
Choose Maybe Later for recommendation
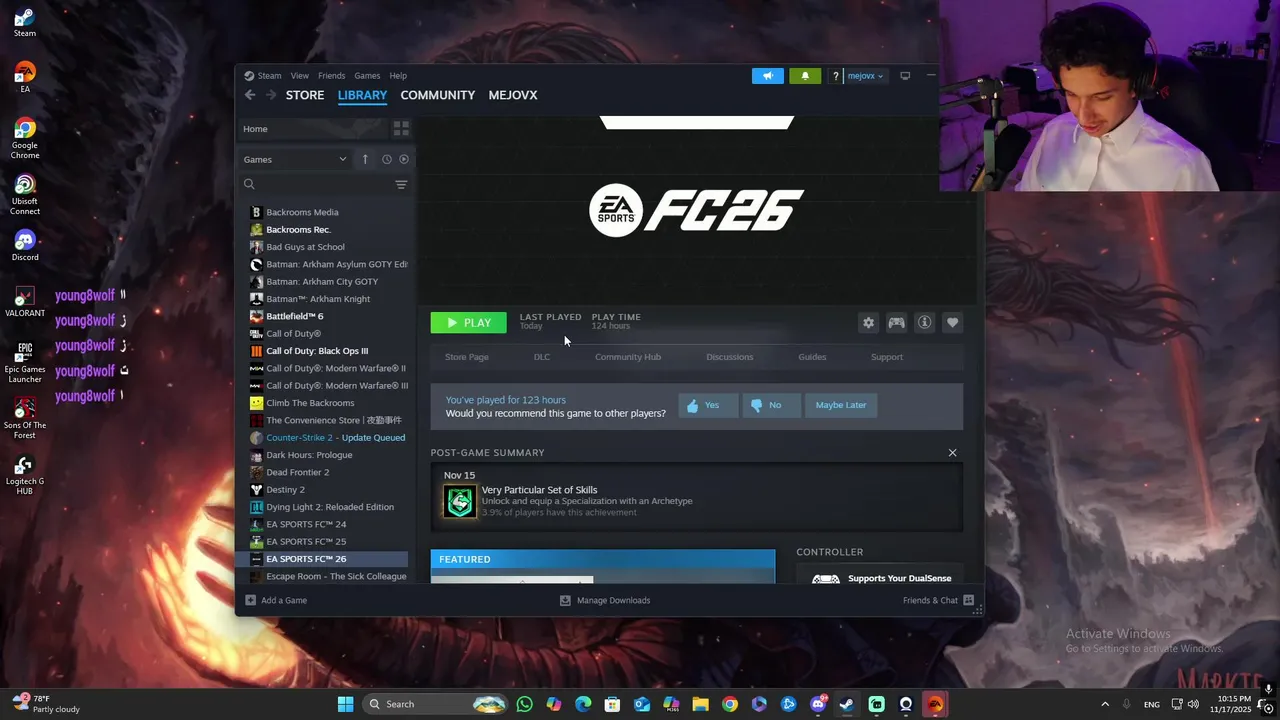pyautogui.click(x=841, y=405)
